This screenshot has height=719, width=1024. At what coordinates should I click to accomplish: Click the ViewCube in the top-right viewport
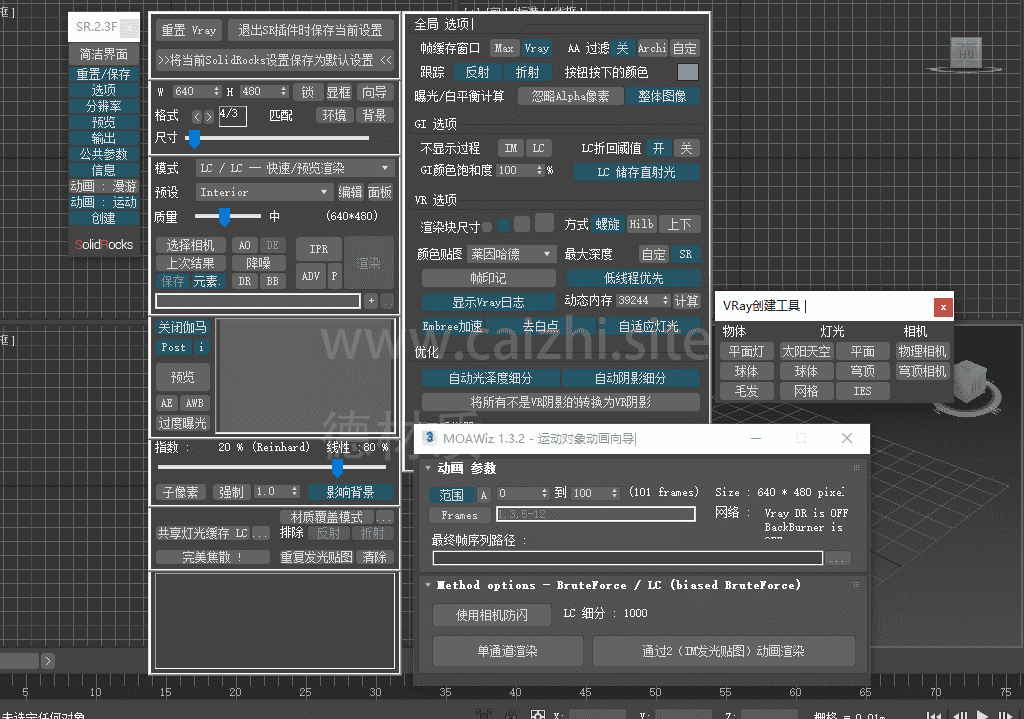pyautogui.click(x=965, y=50)
